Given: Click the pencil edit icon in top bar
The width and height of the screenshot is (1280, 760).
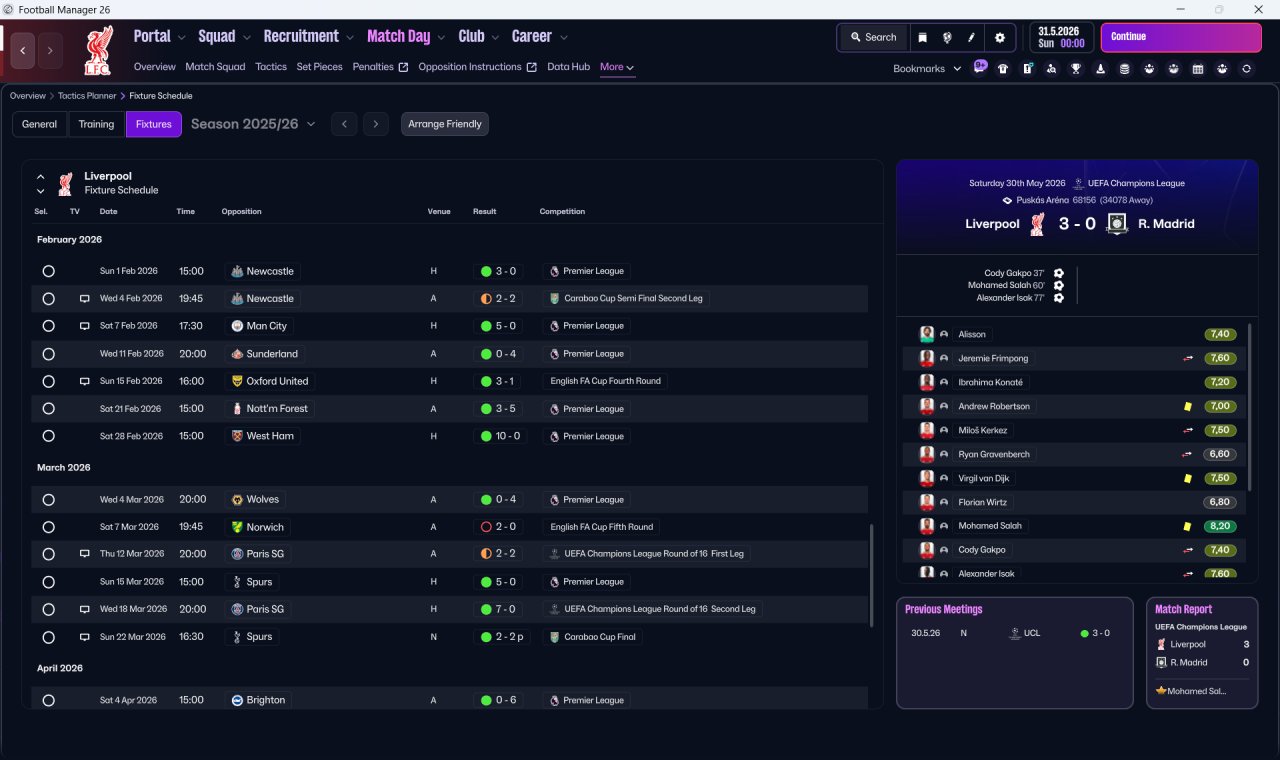Looking at the screenshot, I should tap(971, 37).
